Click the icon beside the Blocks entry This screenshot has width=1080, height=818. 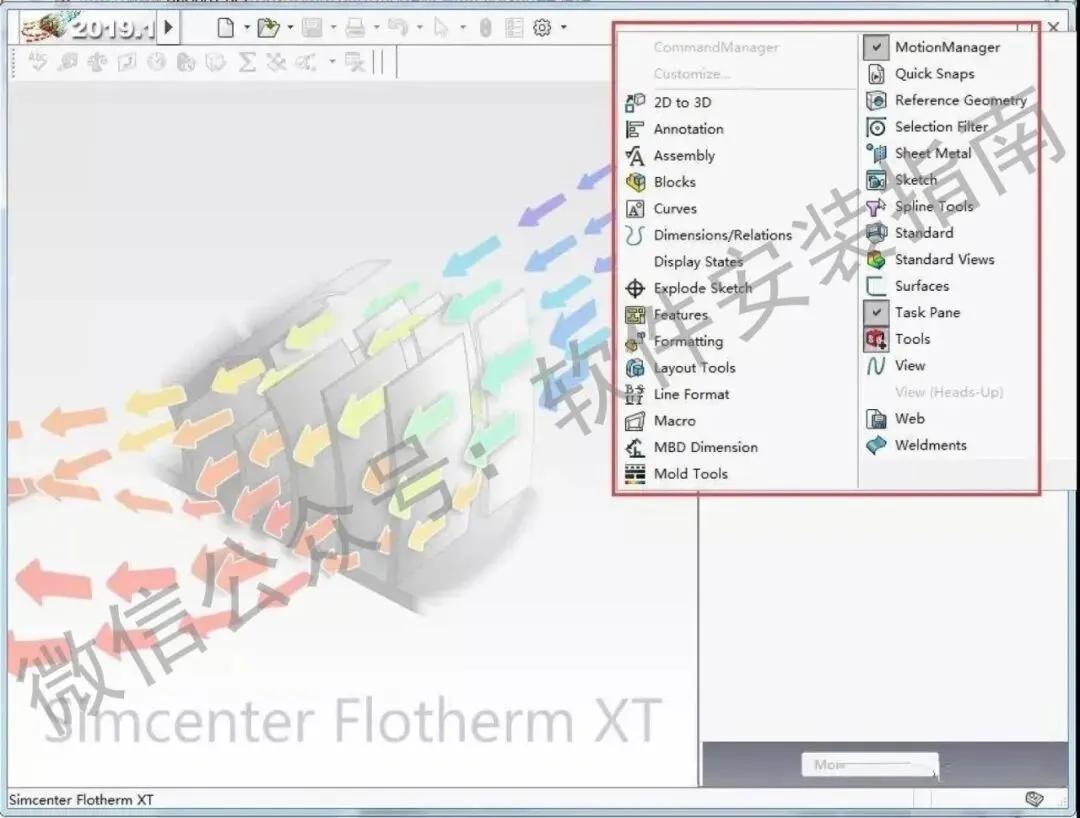click(x=634, y=182)
